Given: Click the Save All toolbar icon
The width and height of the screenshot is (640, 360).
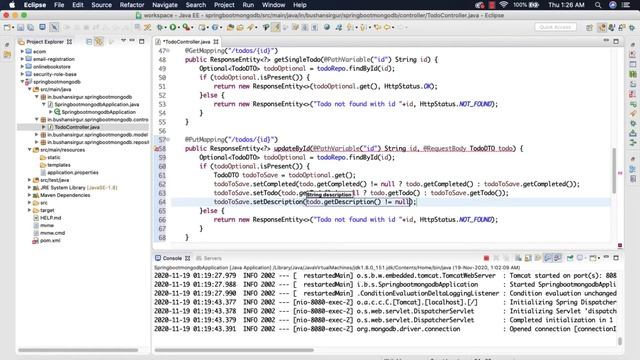Looking at the screenshot, I should click(31, 27).
